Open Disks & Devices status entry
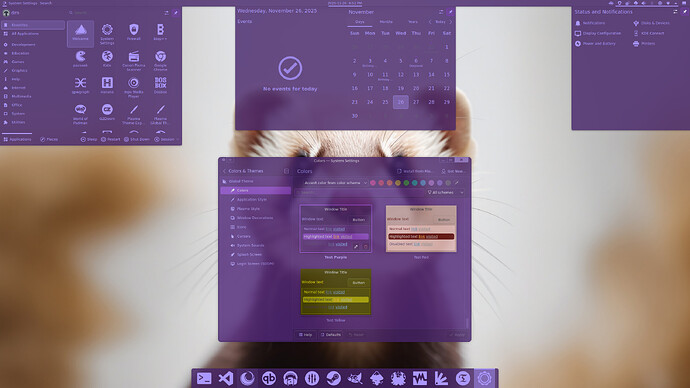 click(651, 23)
